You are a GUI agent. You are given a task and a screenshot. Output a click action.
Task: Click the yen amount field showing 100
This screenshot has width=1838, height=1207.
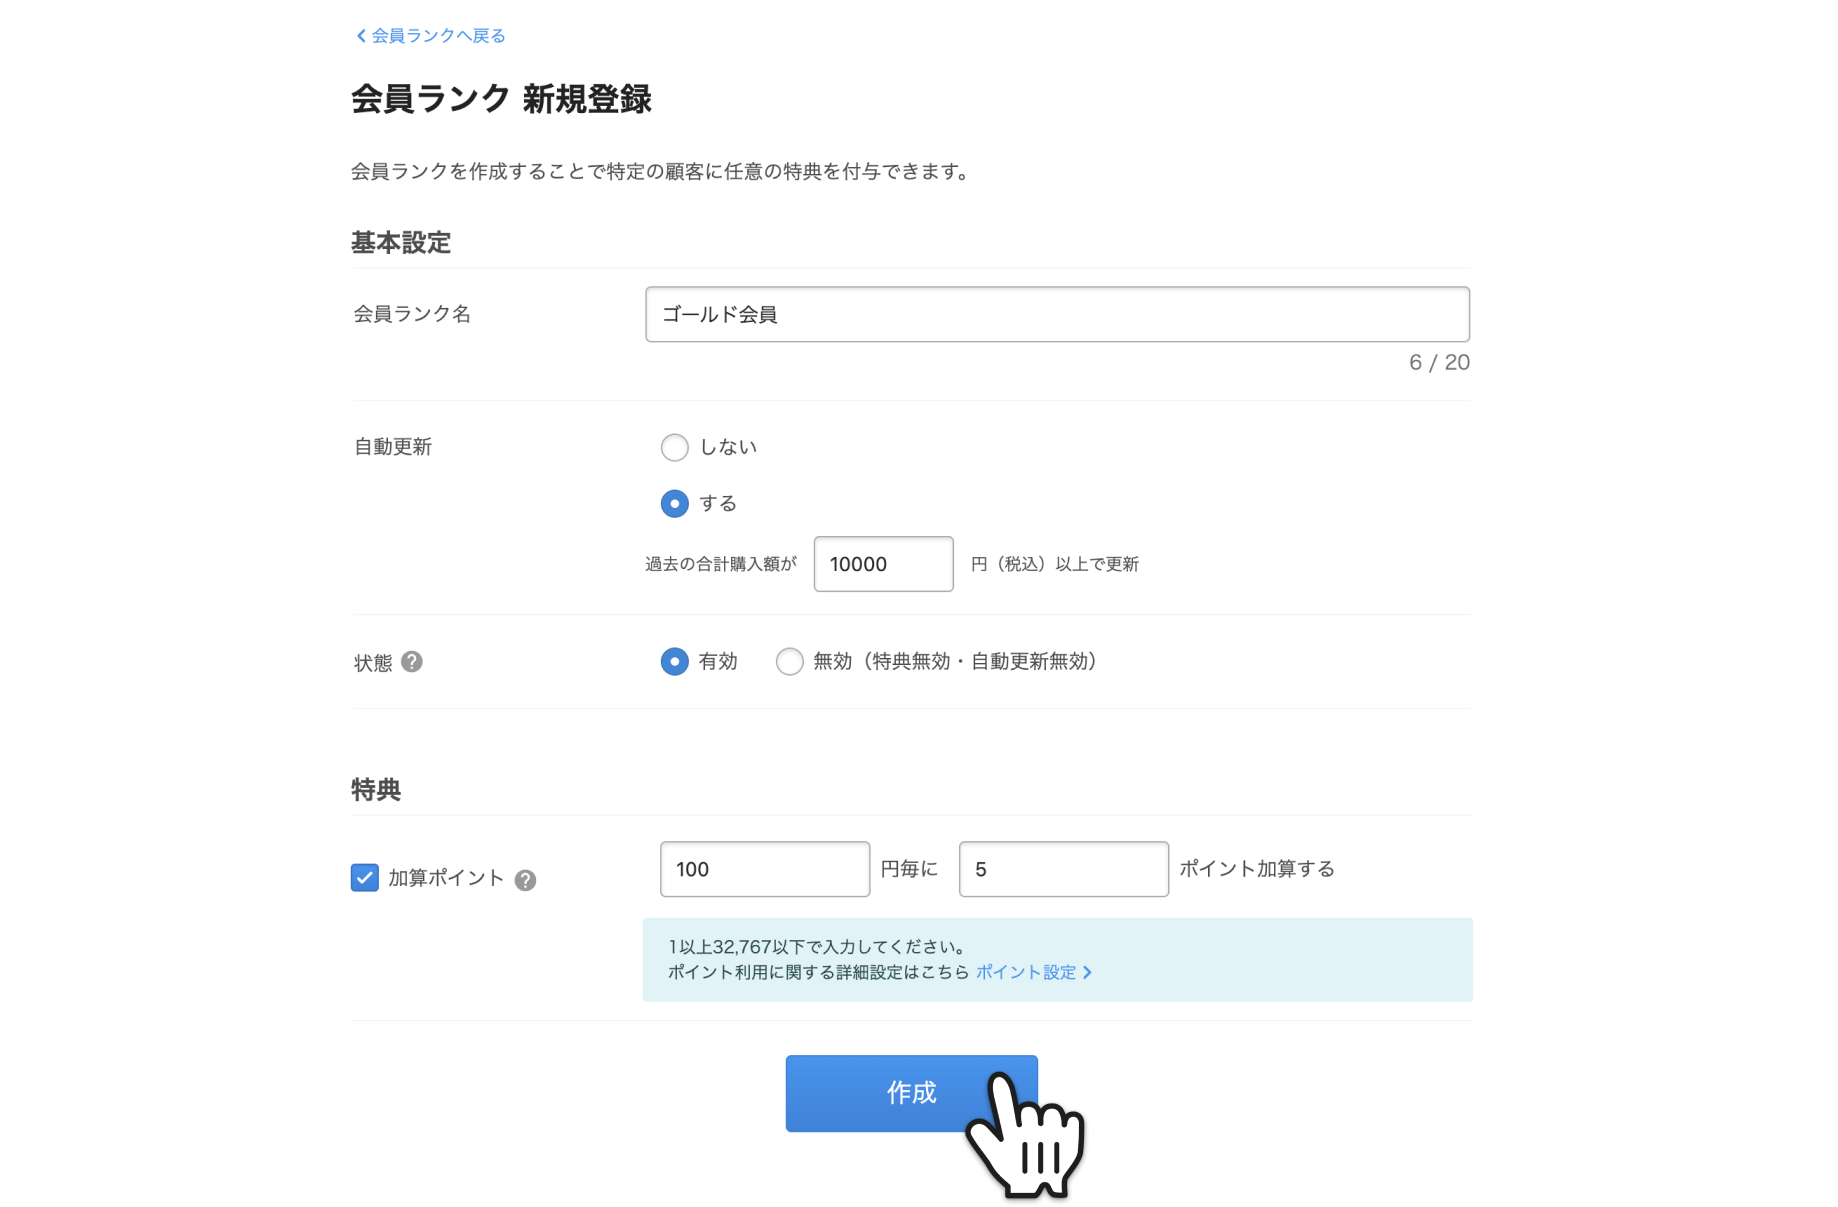[x=765, y=869]
